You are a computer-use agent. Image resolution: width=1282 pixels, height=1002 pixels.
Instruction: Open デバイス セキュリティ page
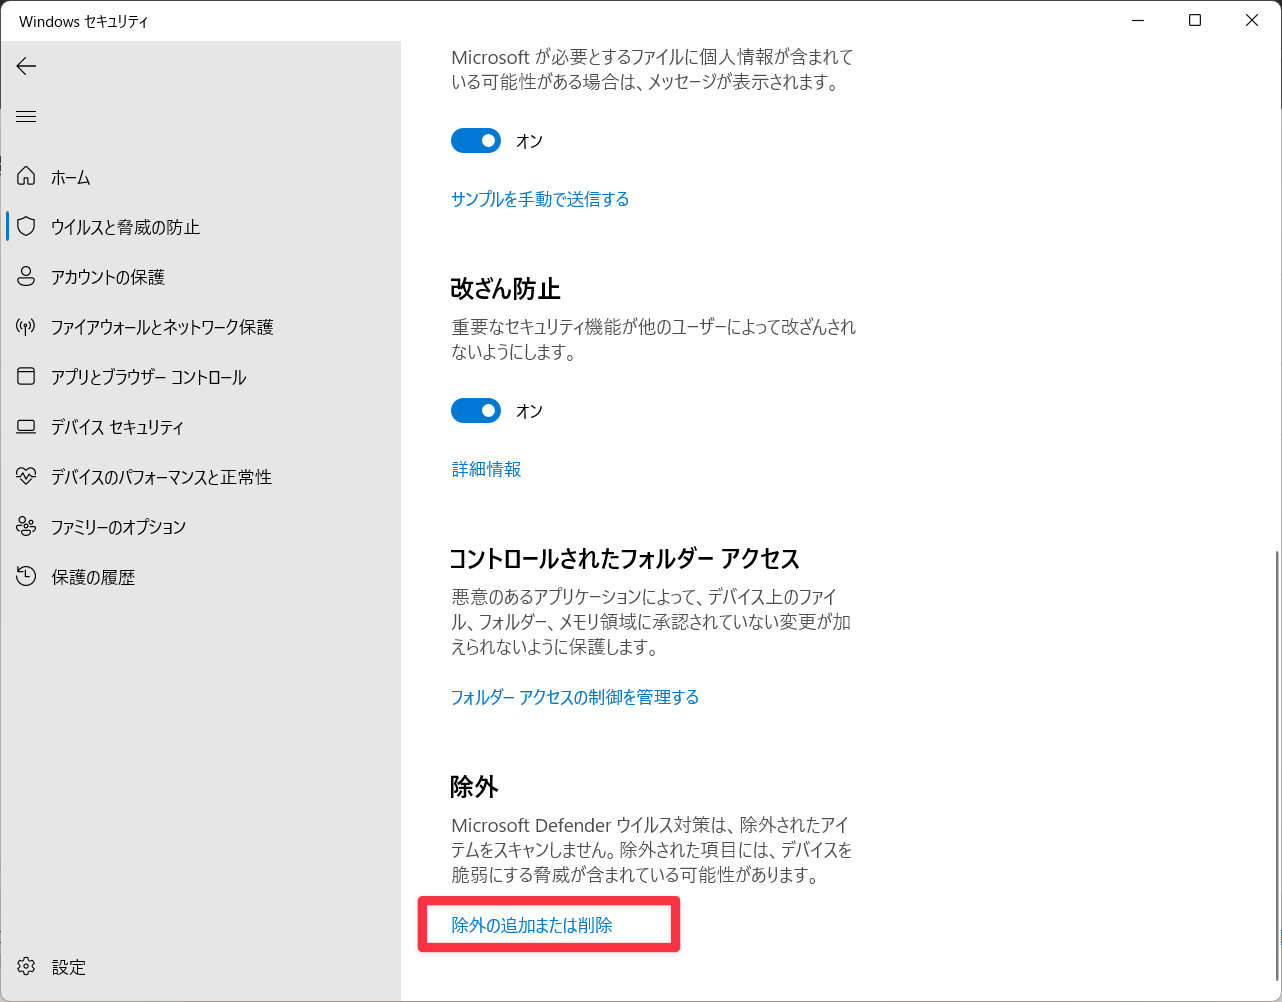click(x=200, y=427)
